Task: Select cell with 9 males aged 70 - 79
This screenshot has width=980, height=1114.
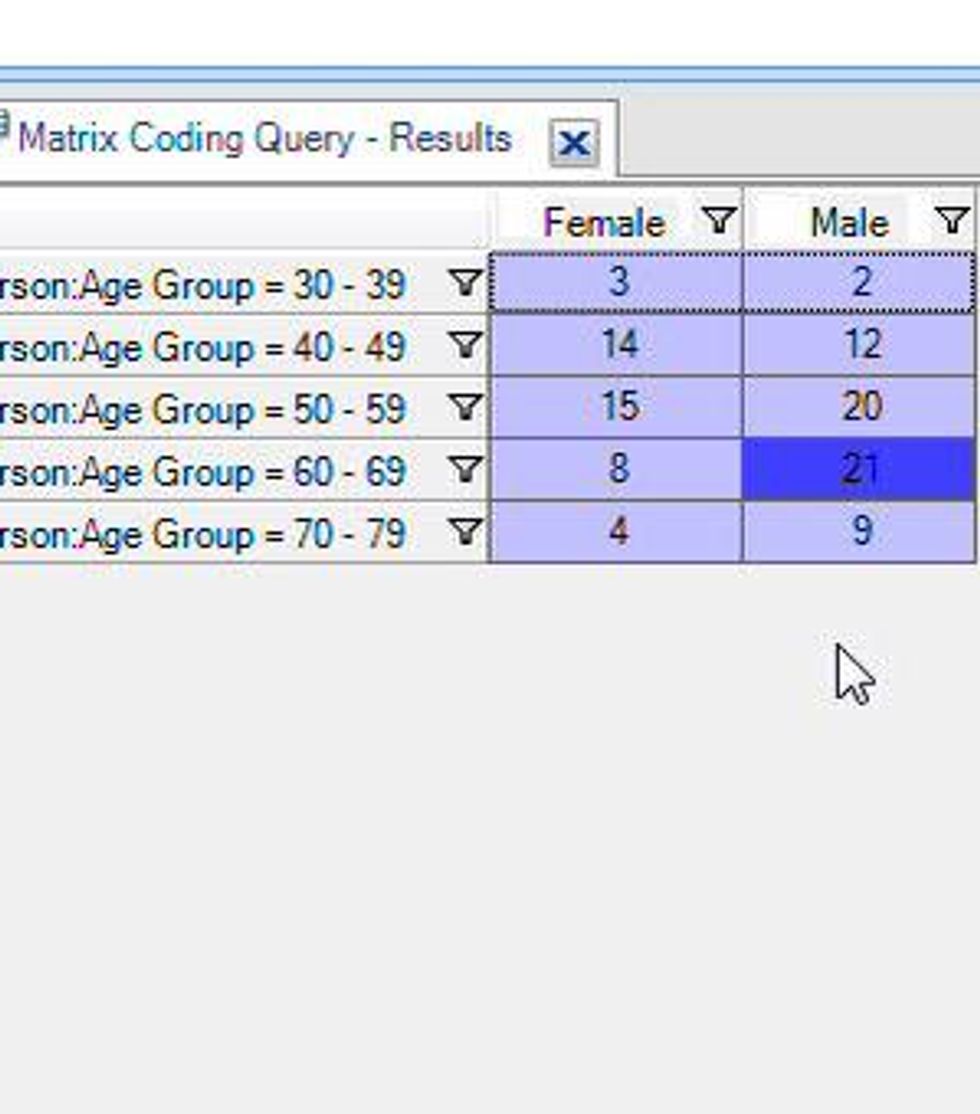Action: click(859, 532)
